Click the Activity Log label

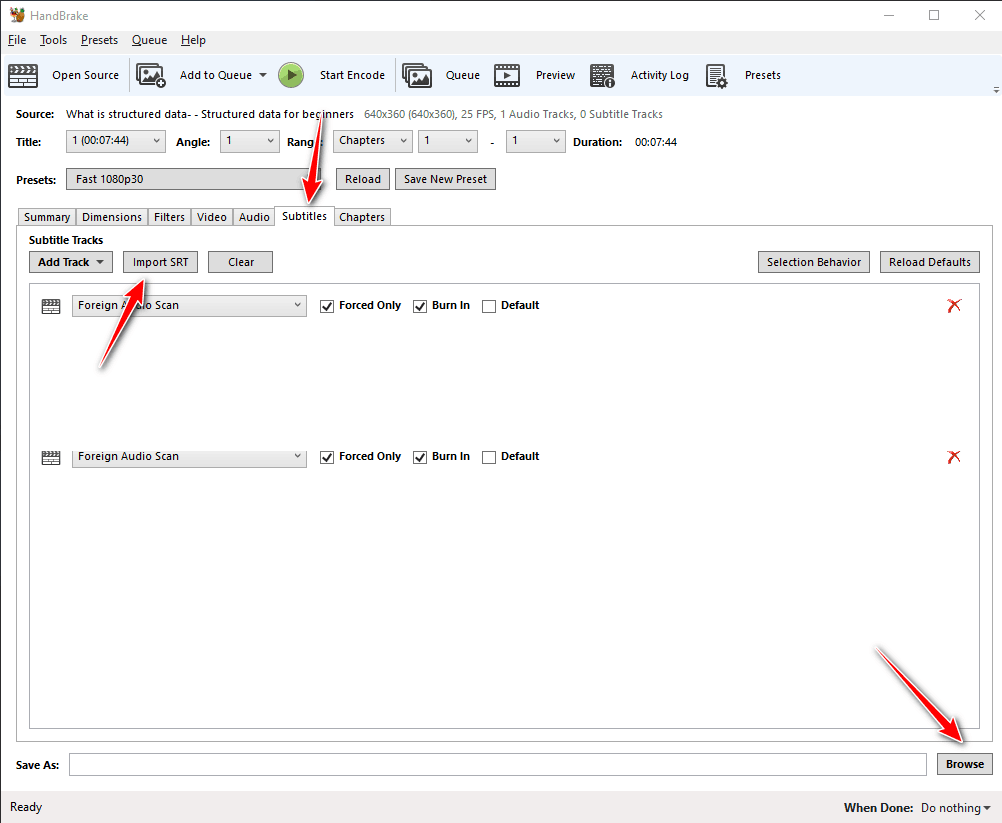coord(659,75)
